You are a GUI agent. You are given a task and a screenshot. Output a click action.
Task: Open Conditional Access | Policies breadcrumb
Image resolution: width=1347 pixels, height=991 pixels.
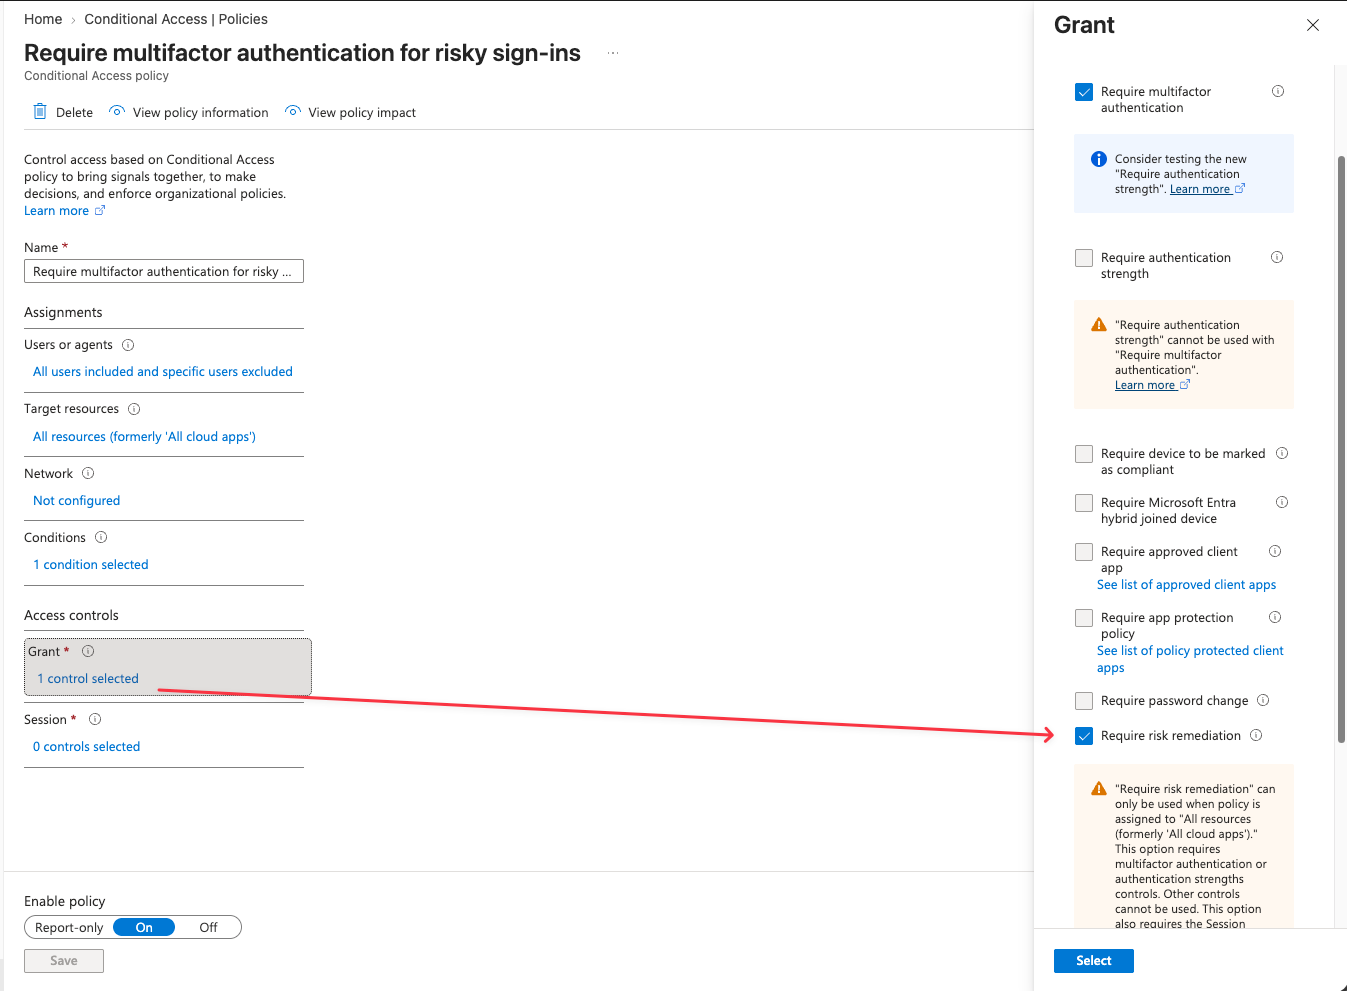point(176,19)
